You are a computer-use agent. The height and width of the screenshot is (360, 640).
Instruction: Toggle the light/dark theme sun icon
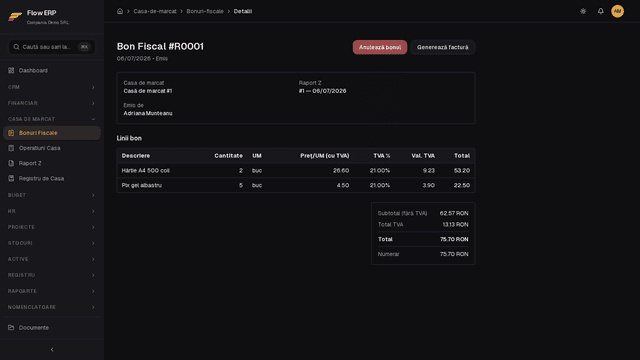click(x=583, y=11)
